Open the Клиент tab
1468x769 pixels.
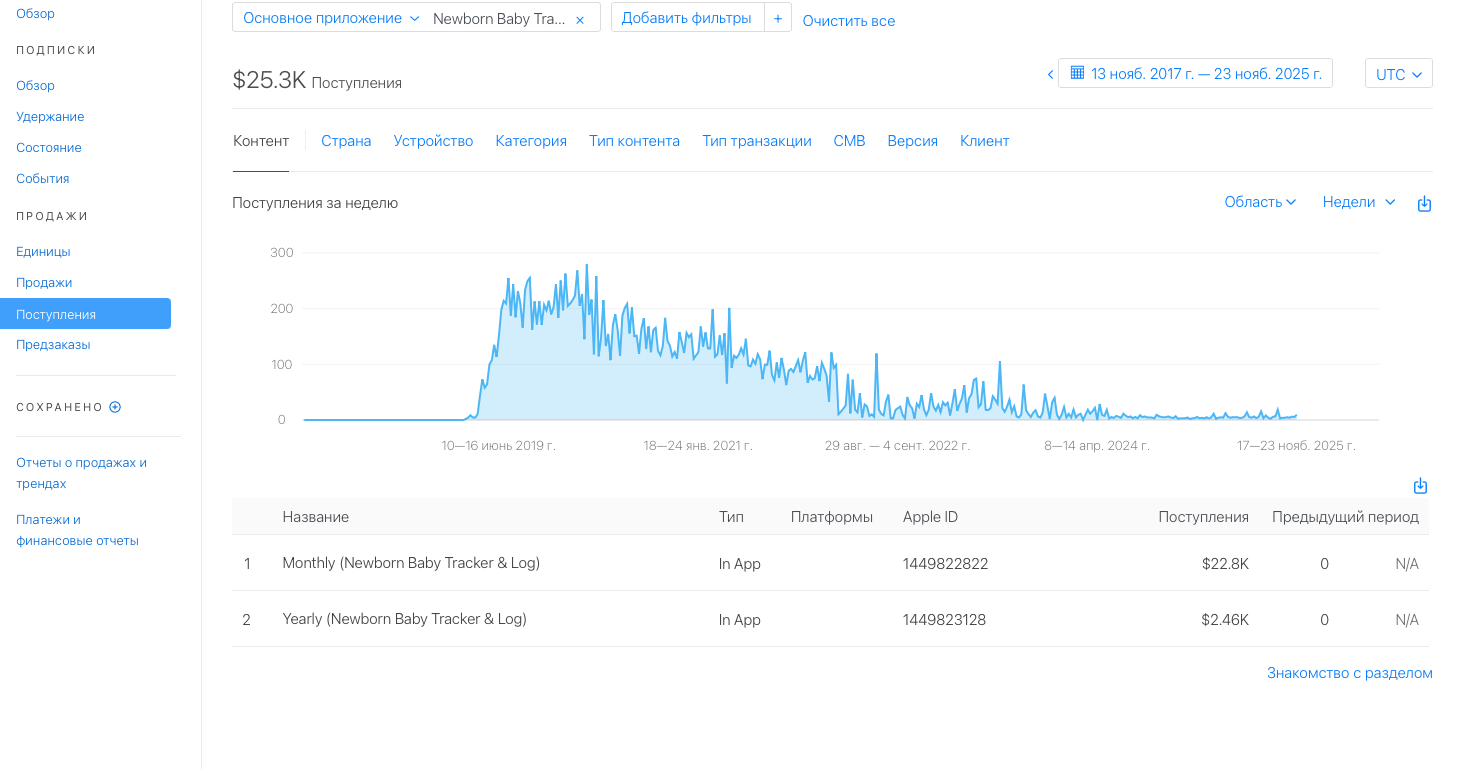[x=985, y=141]
